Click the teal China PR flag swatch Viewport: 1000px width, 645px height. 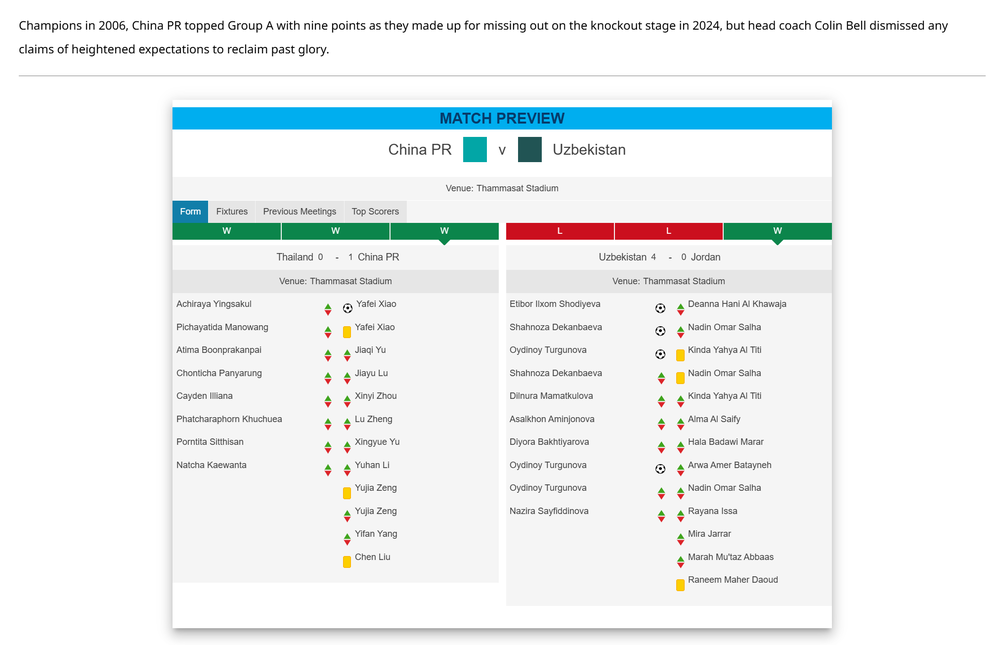pos(475,150)
